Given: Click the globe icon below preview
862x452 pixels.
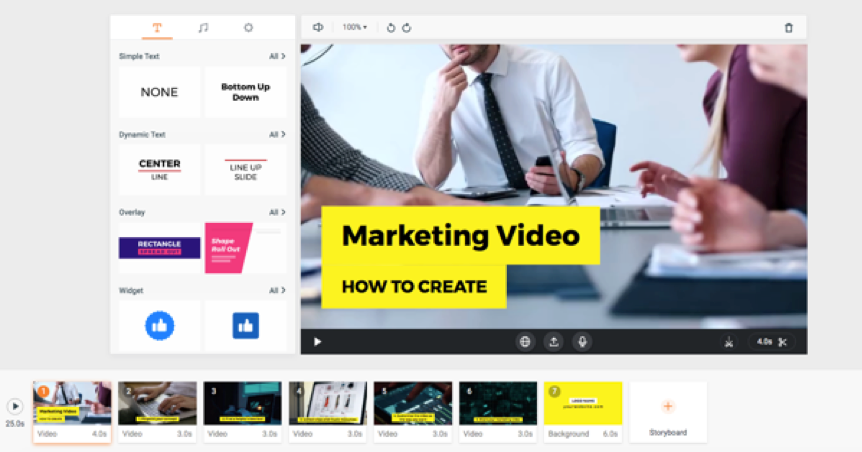Looking at the screenshot, I should pyautogui.click(x=525, y=342).
